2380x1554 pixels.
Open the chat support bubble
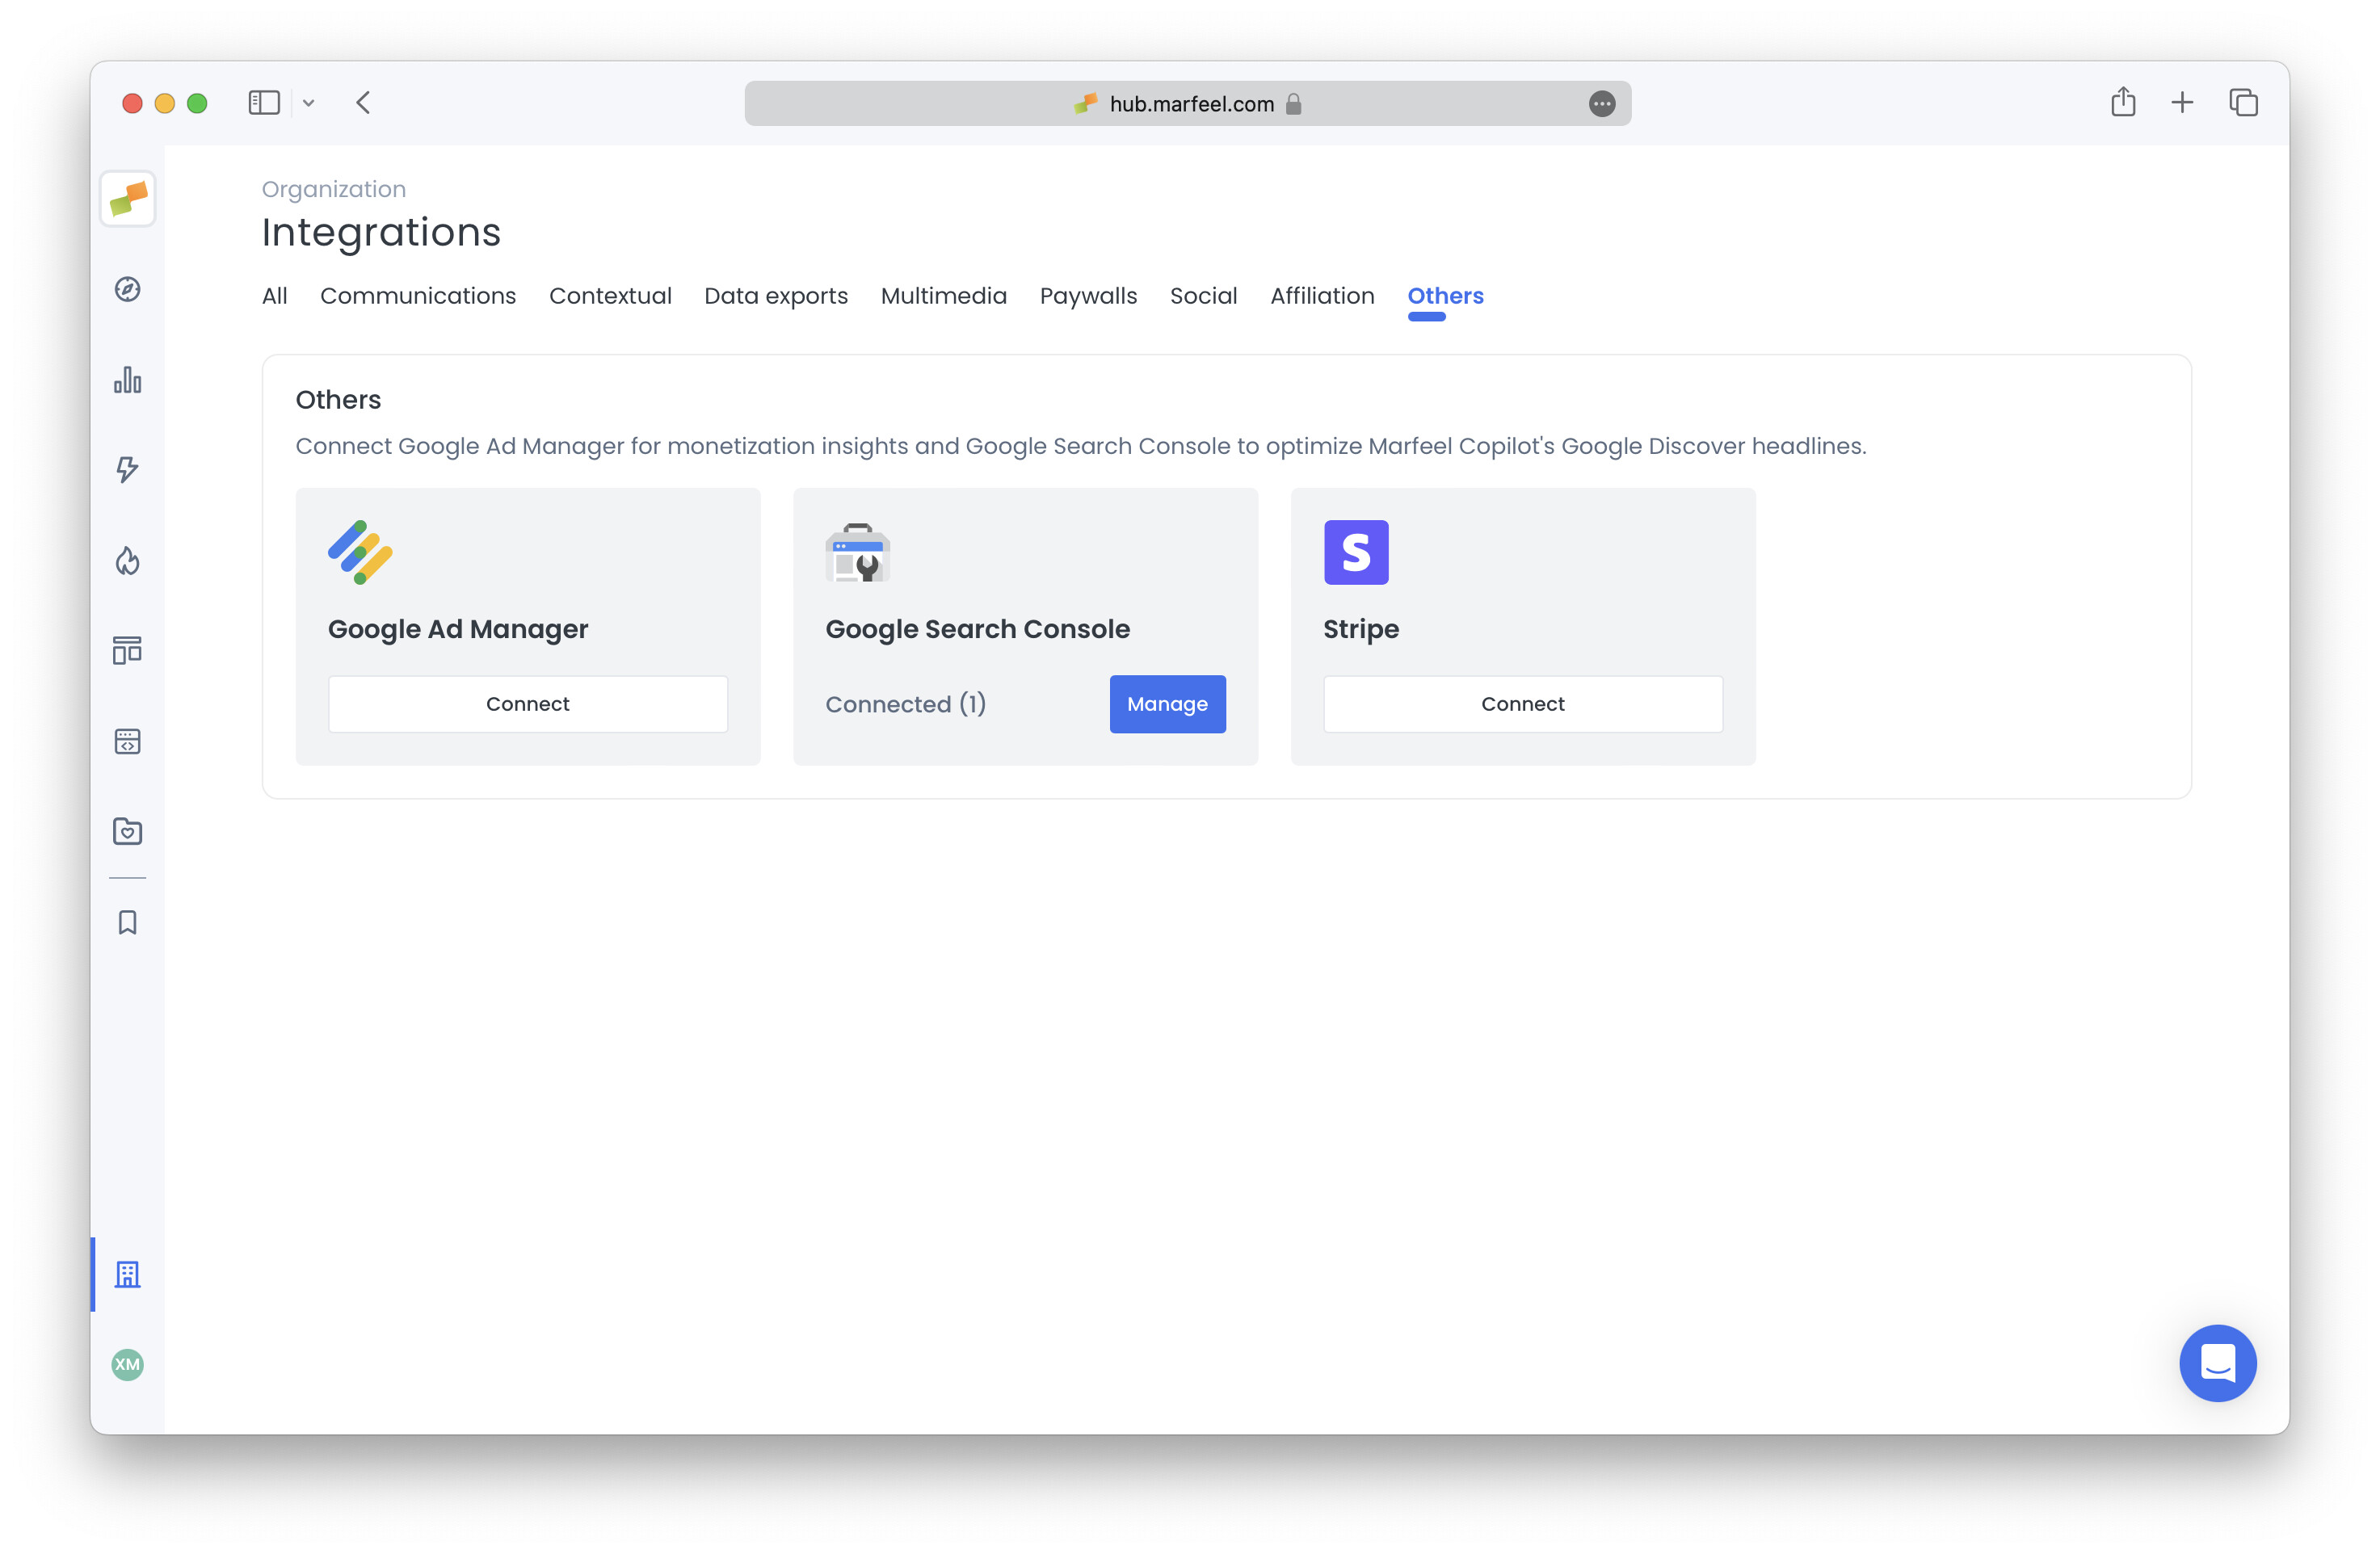(x=2218, y=1363)
